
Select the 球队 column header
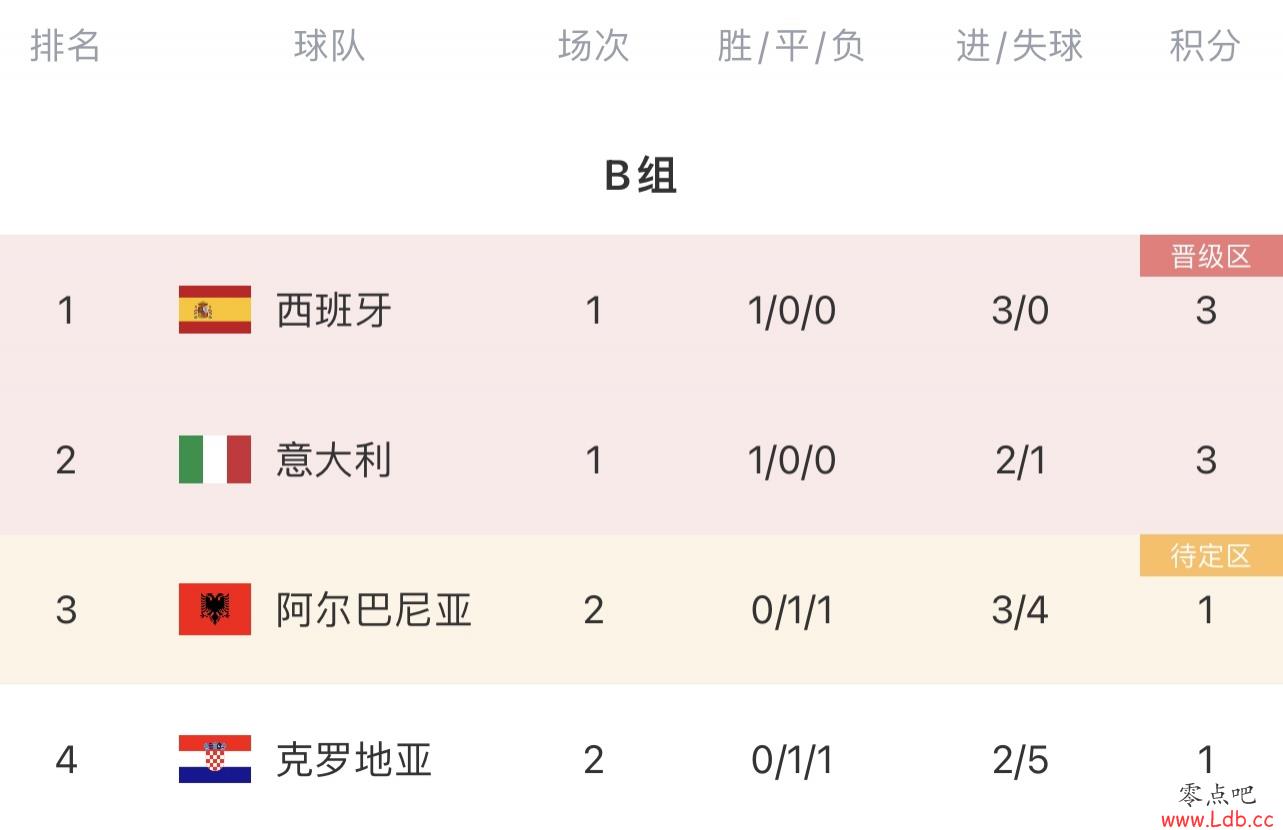tap(329, 45)
